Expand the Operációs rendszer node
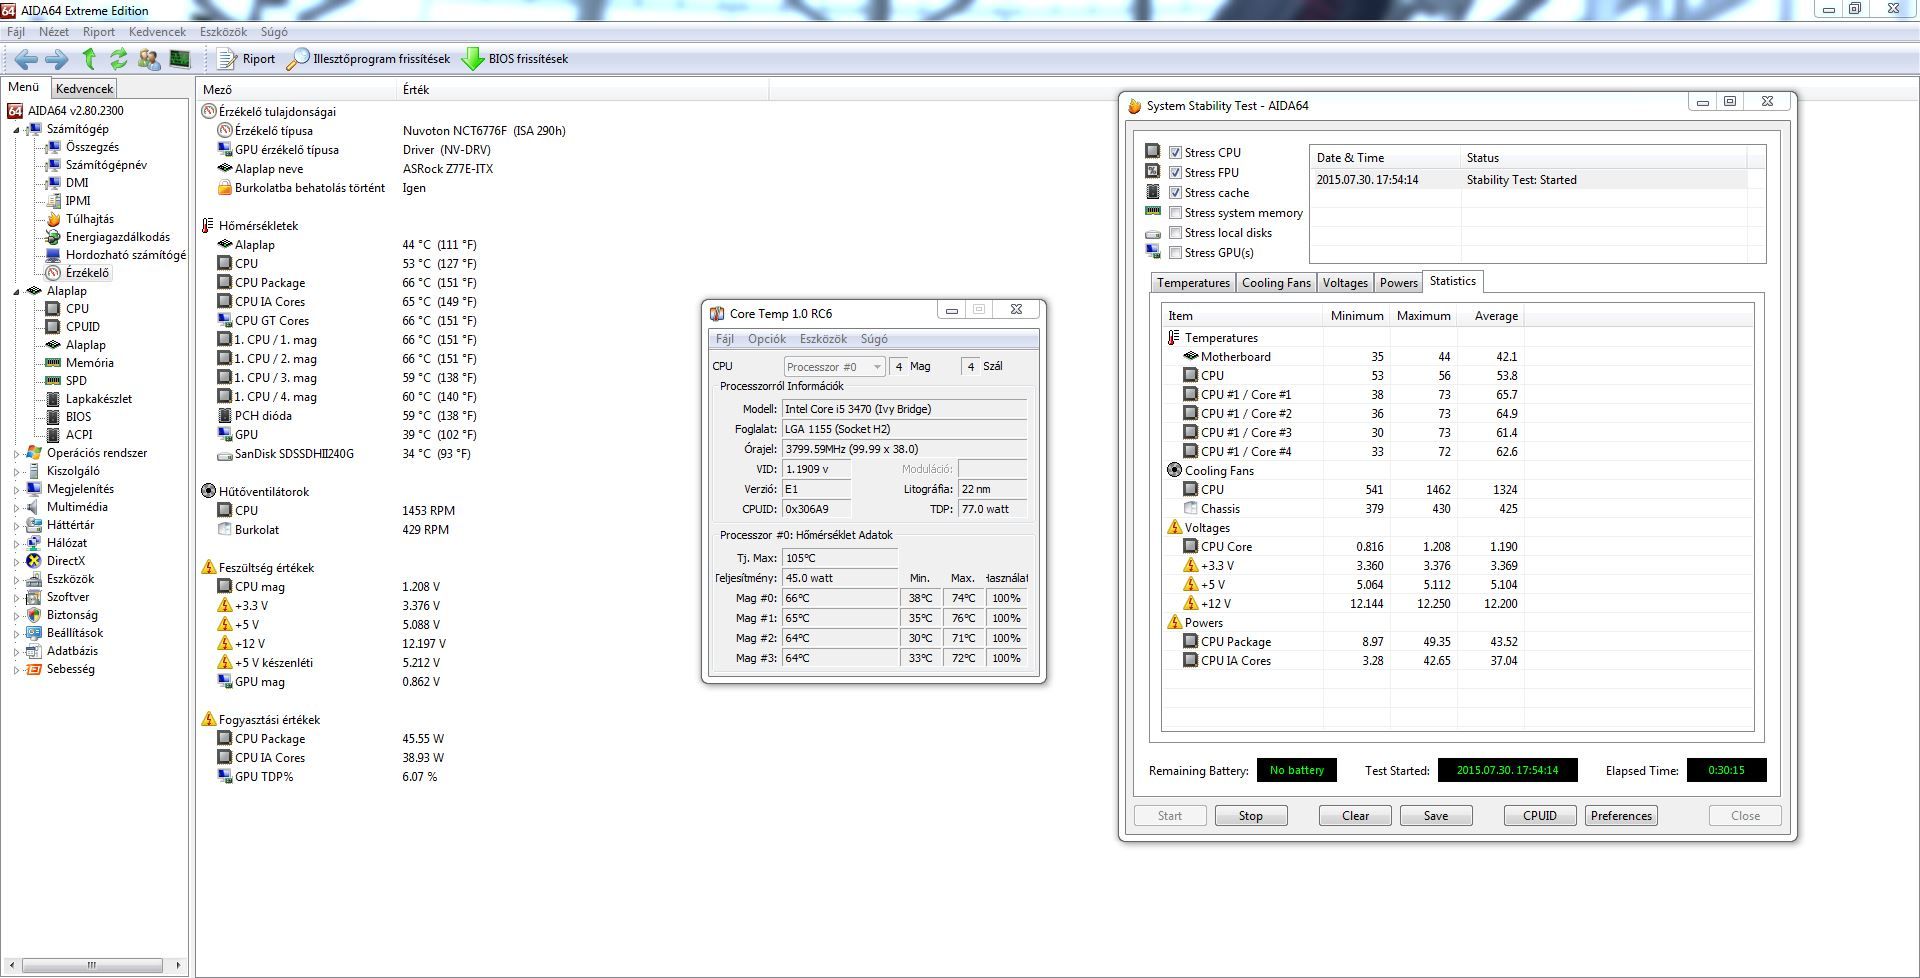1920x978 pixels. tap(16, 454)
